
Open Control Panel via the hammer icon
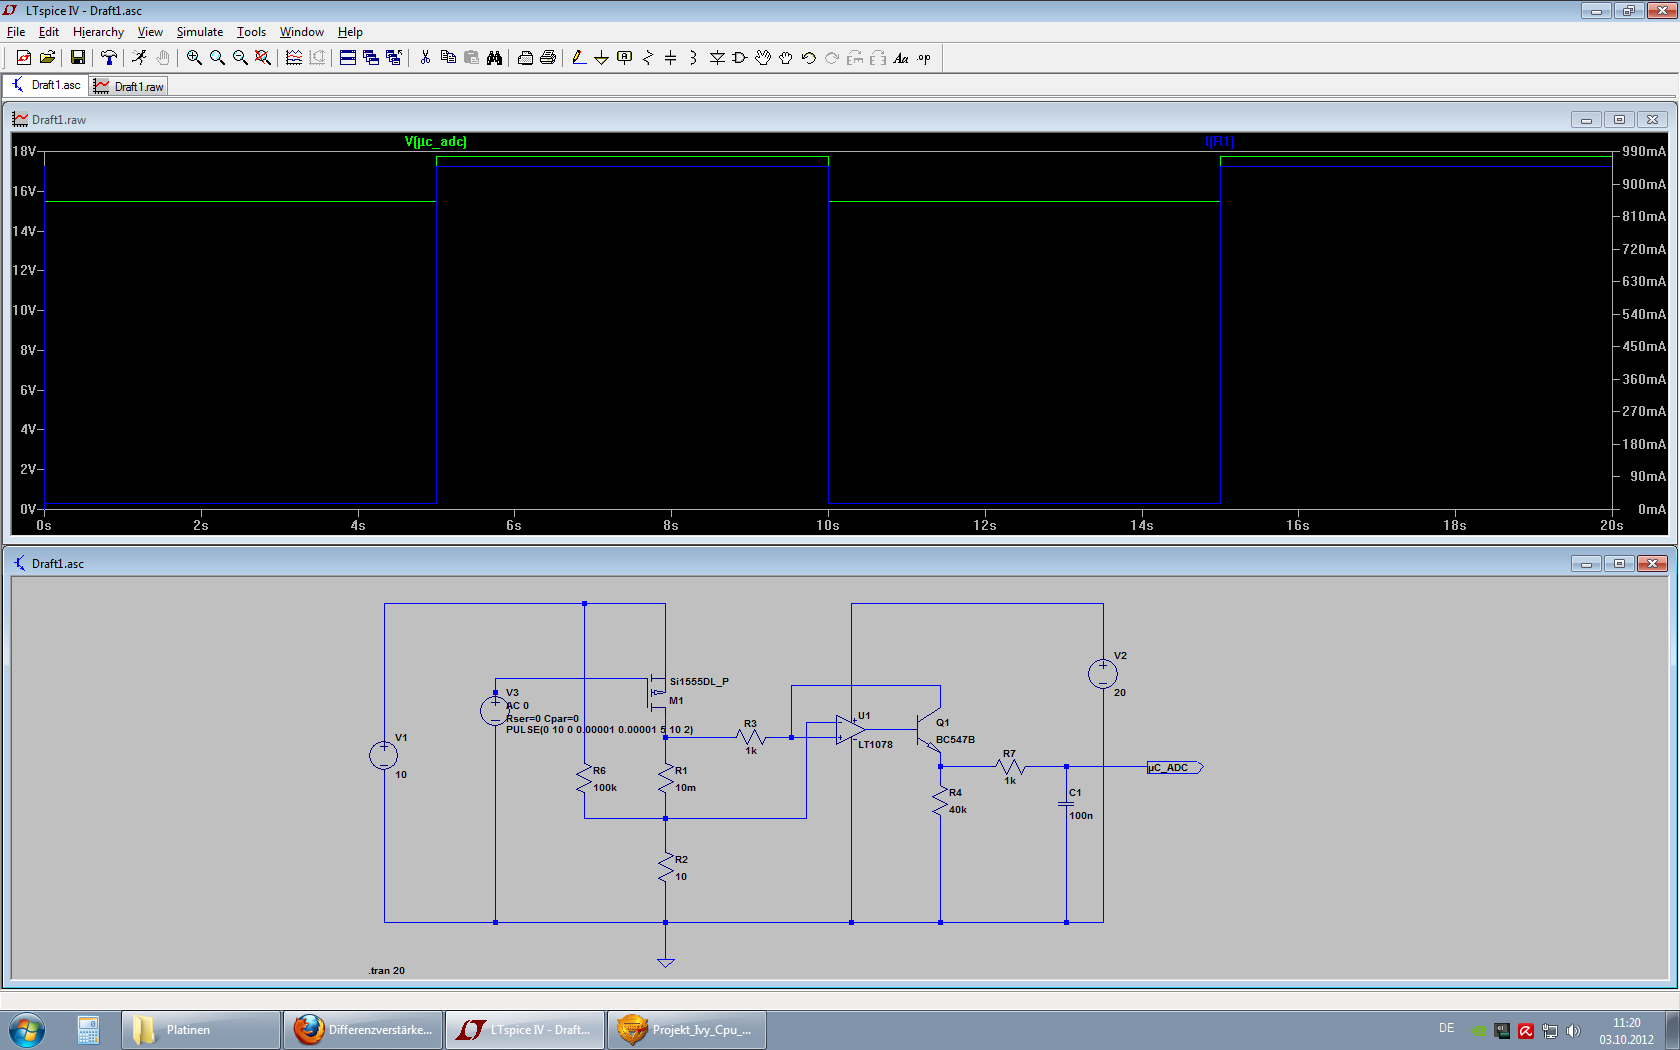(108, 58)
